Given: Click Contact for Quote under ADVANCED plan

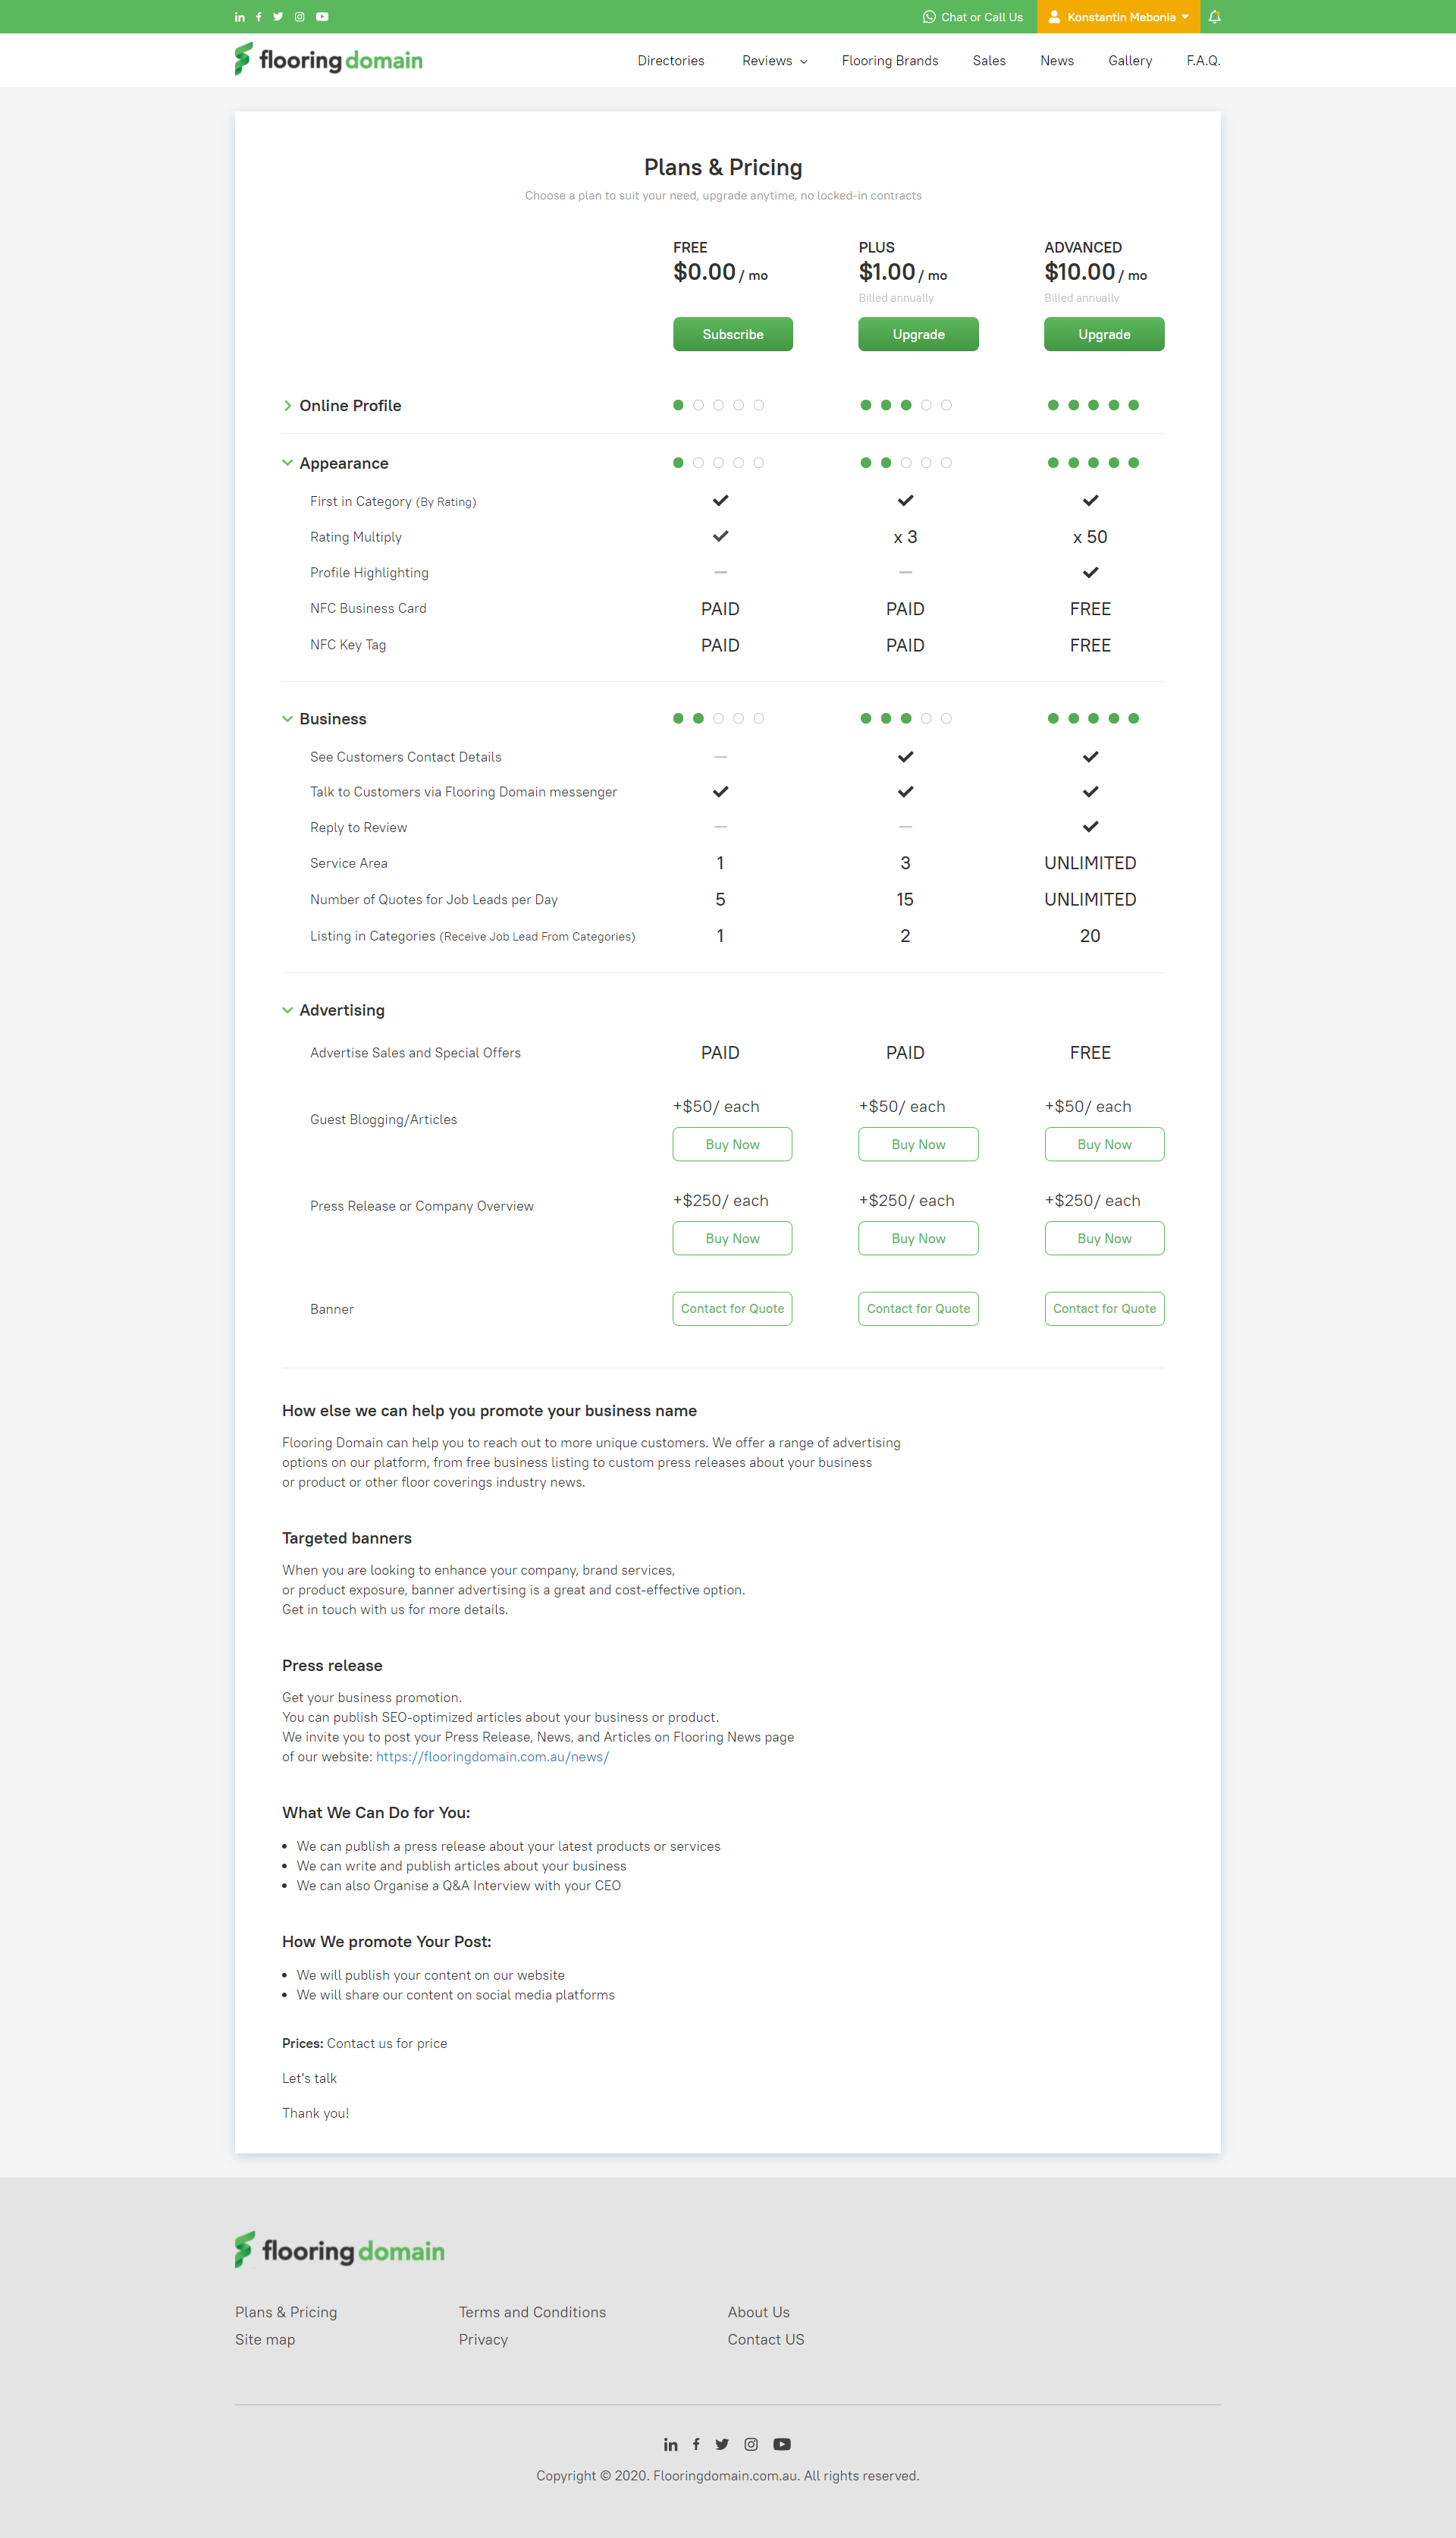Looking at the screenshot, I should (1104, 1308).
